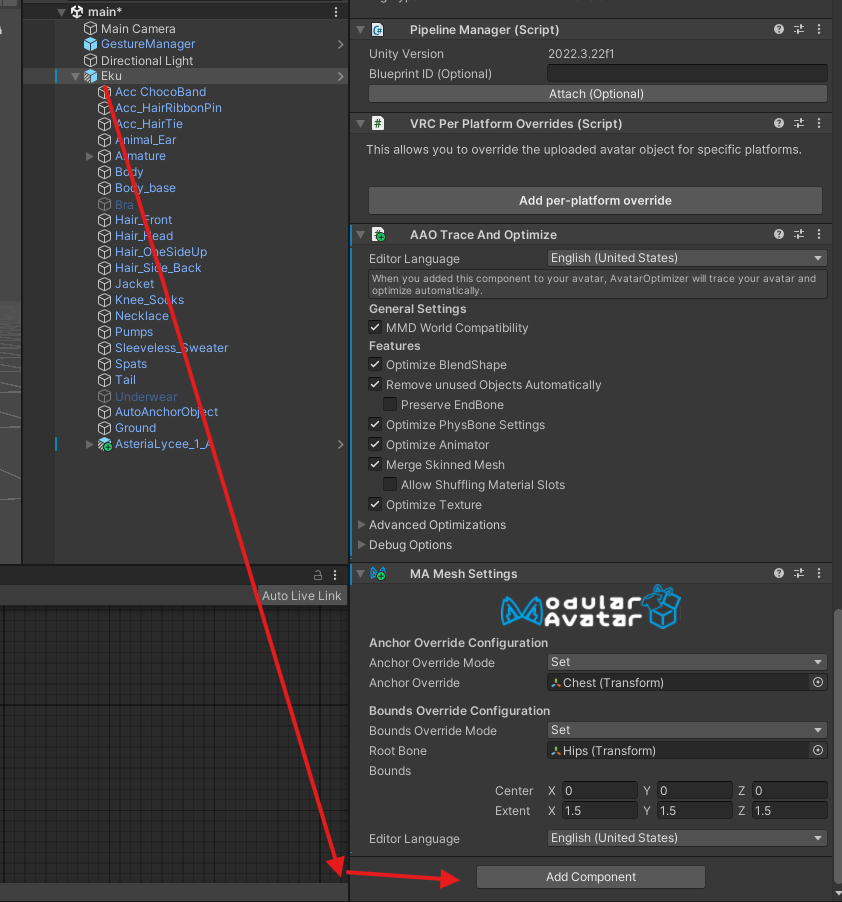Open MA Mesh Settings more options menu
The width and height of the screenshot is (842, 902).
819,574
